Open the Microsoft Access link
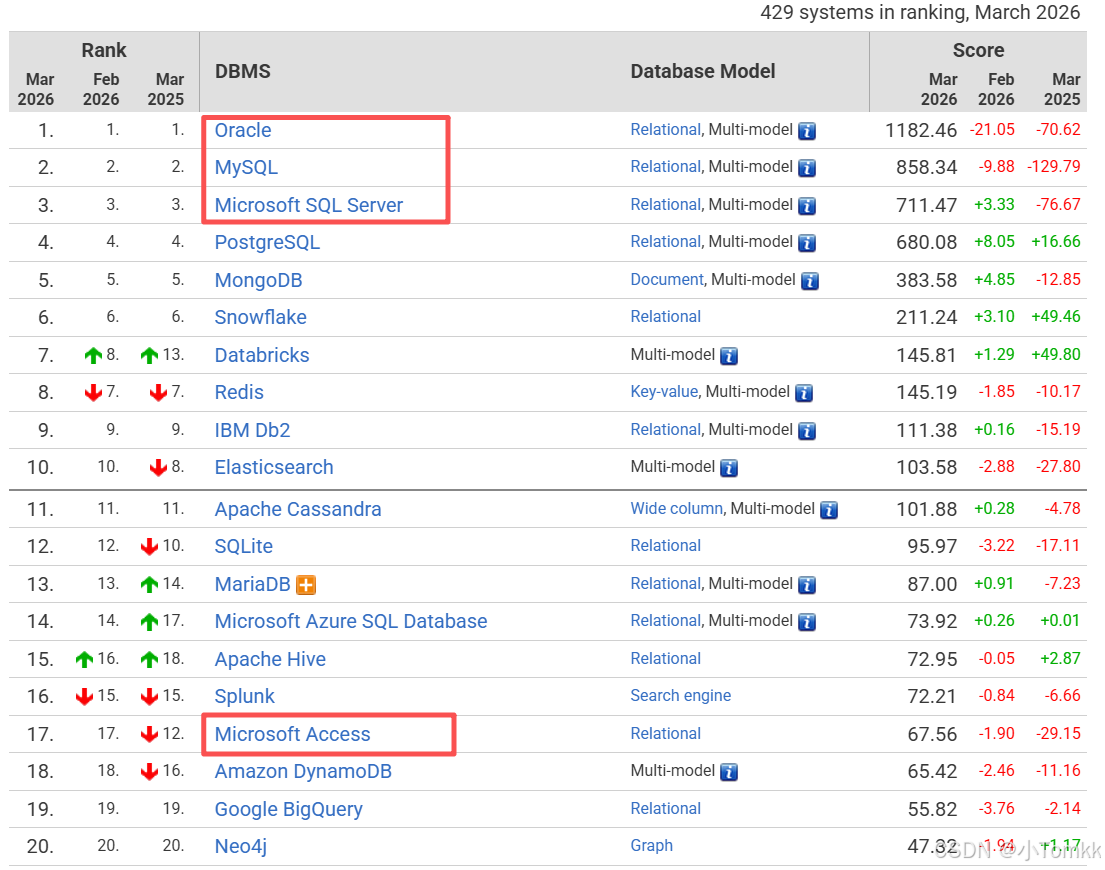The image size is (1105, 870). [292, 734]
